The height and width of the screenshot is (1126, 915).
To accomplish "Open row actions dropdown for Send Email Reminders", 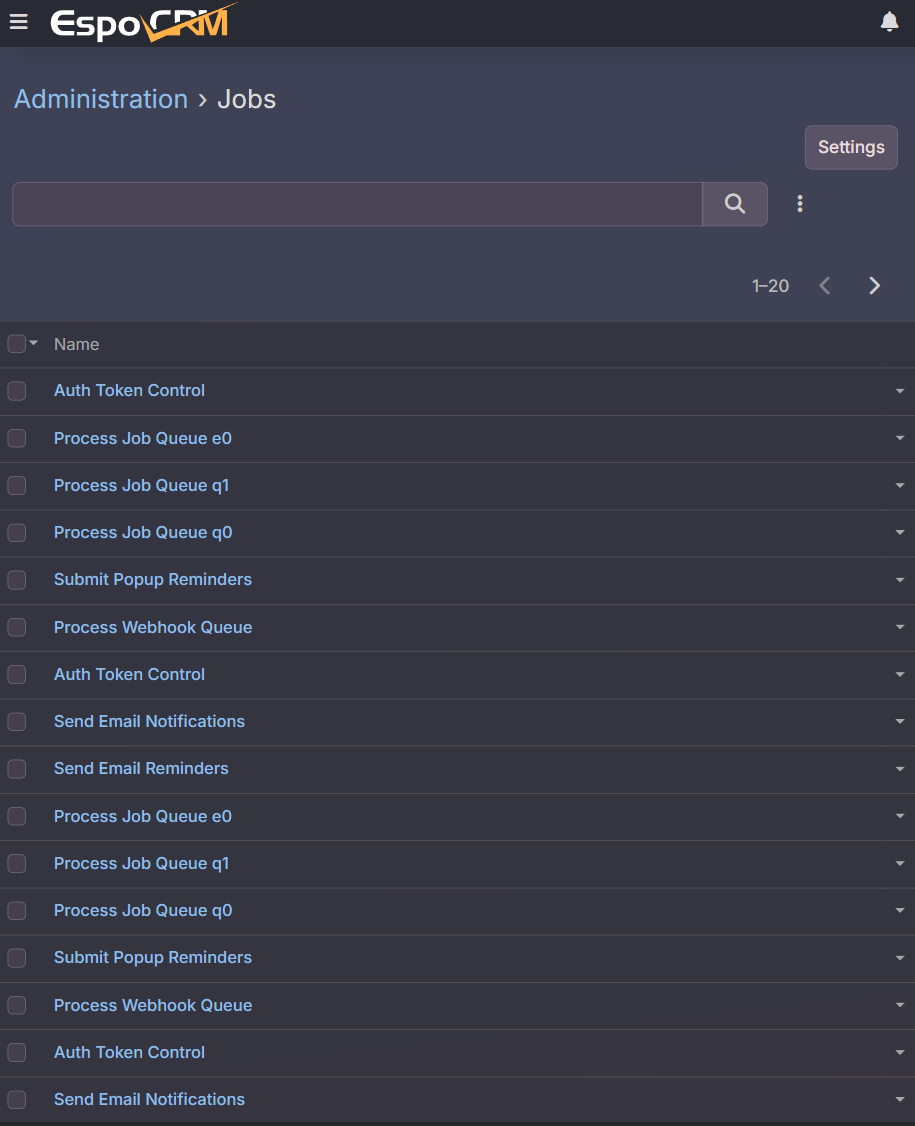I will 900,769.
